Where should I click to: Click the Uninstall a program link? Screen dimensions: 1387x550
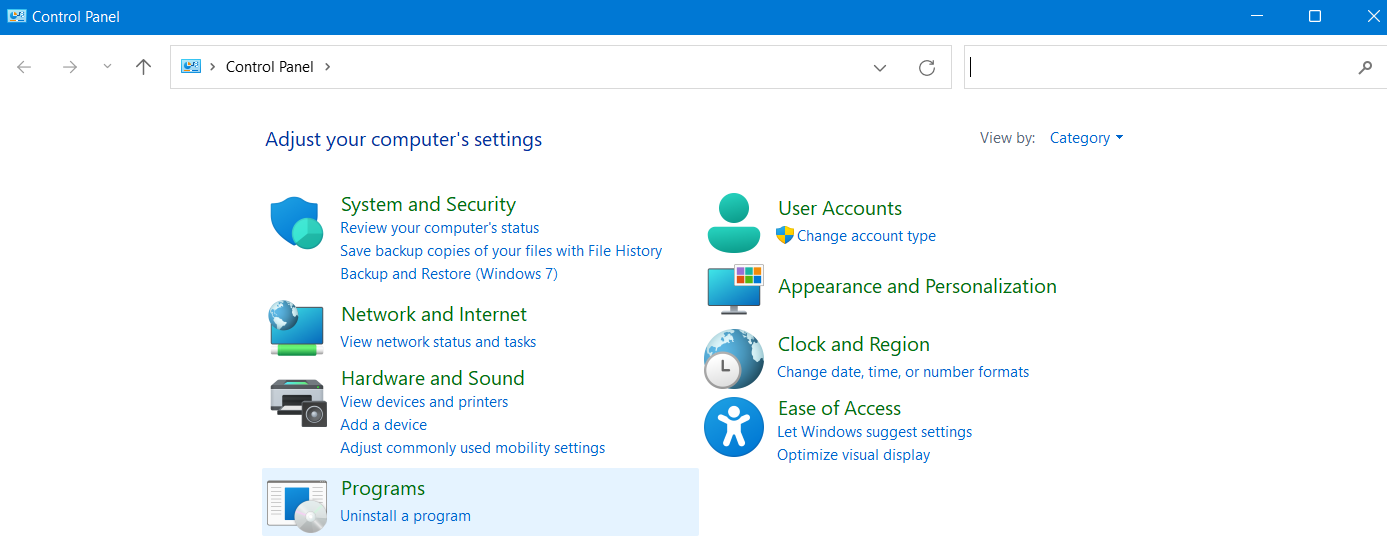pos(405,516)
